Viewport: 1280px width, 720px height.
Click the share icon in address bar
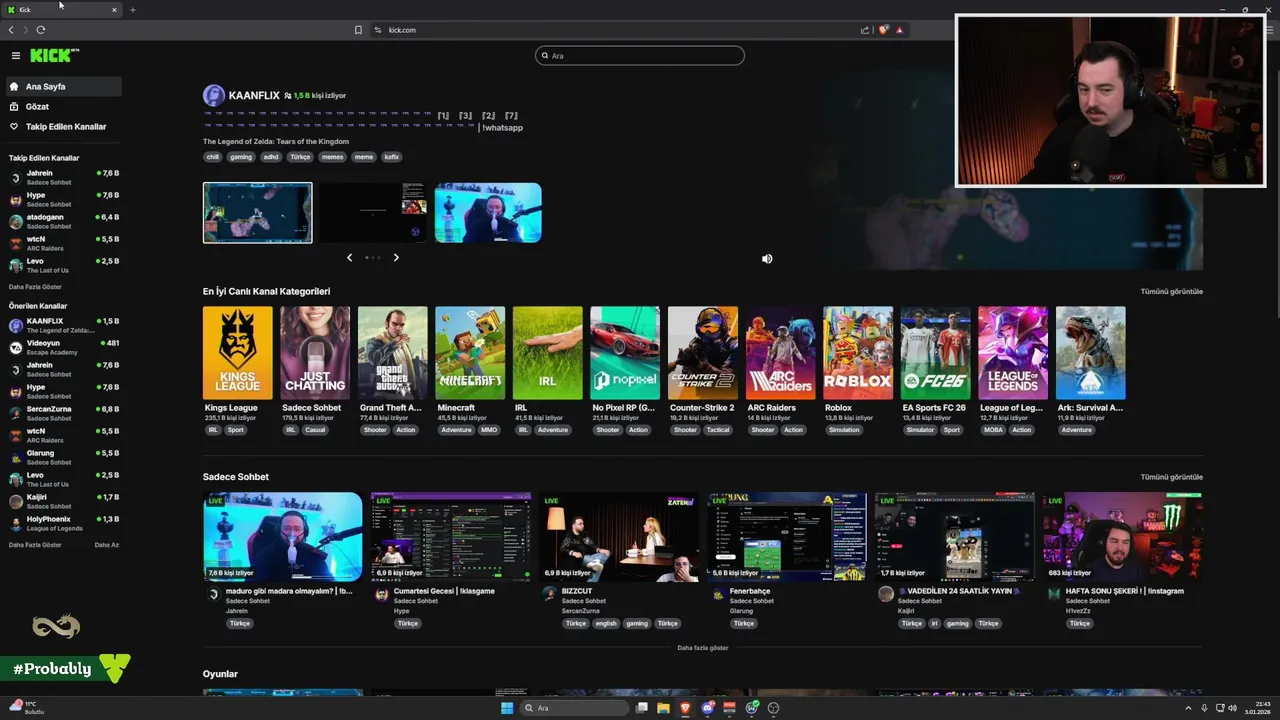pos(865,30)
